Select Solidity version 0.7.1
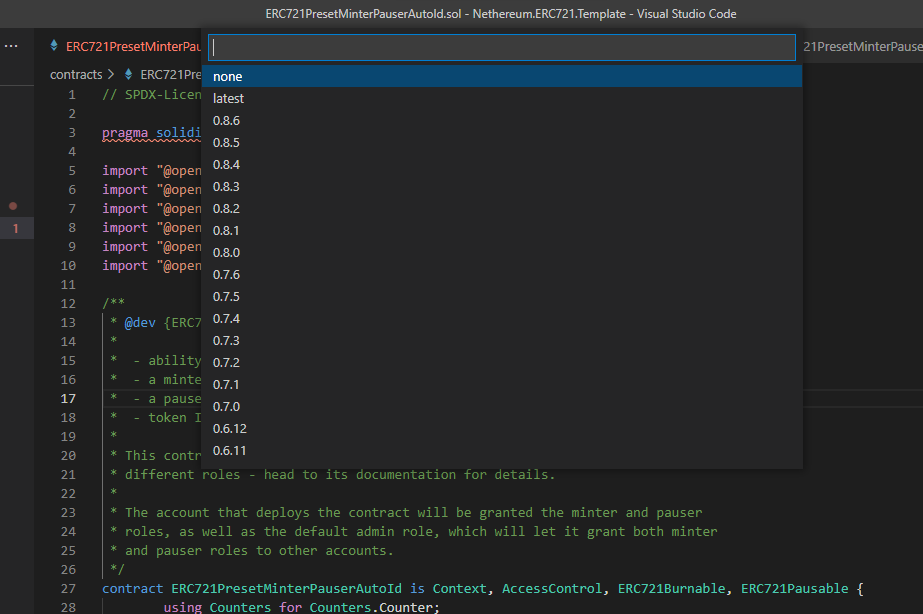923x614 pixels. (502, 384)
